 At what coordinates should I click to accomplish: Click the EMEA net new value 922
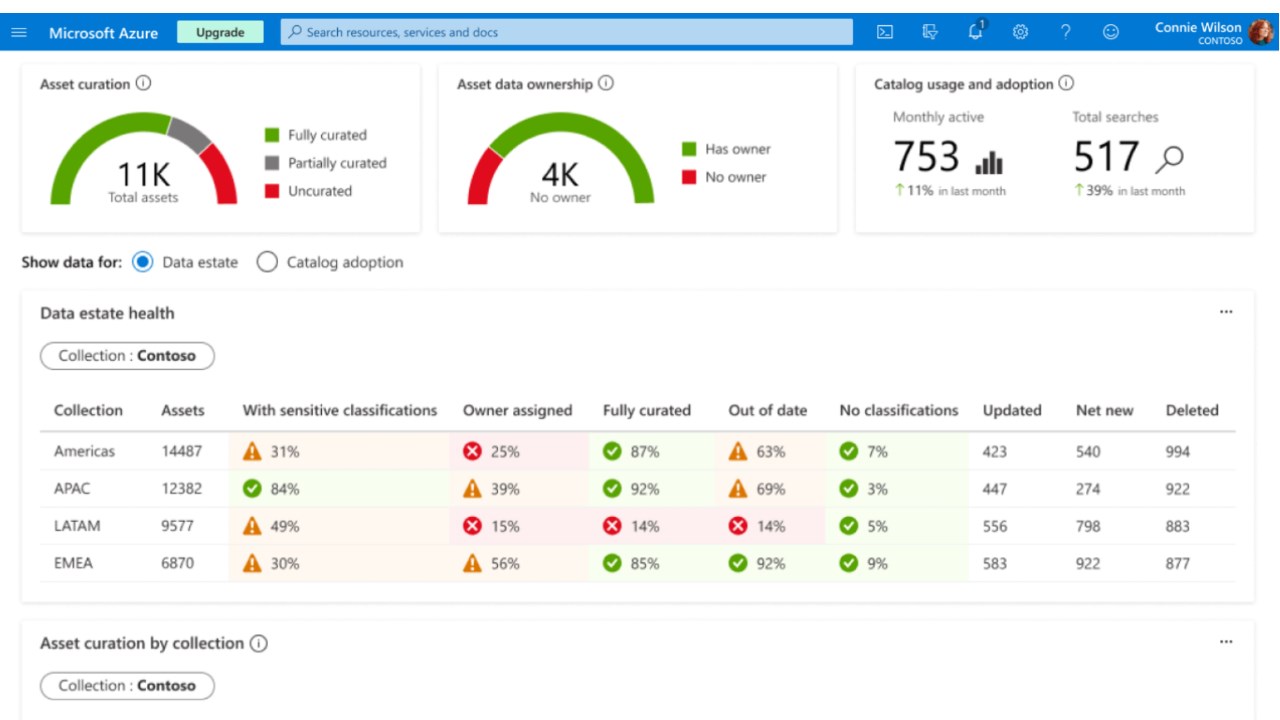pyautogui.click(x=1089, y=563)
